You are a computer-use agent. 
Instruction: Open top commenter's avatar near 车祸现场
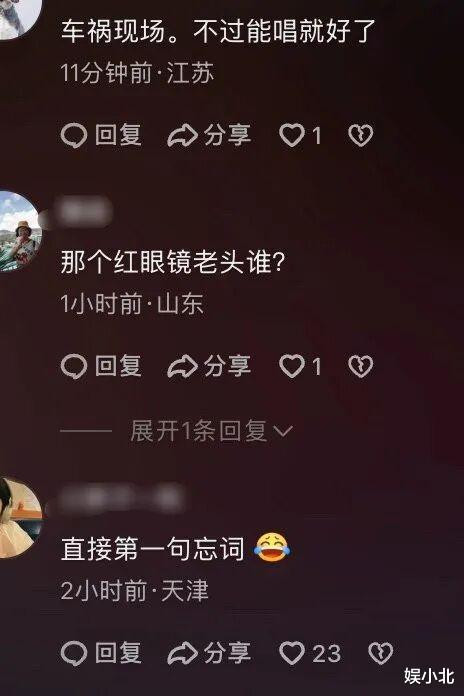19,18
